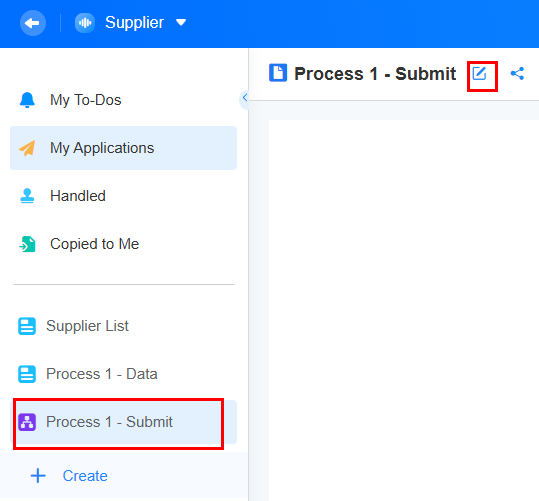Select Process 1 - Submit in sidebar
This screenshot has height=501, width=539.
click(x=123, y=422)
